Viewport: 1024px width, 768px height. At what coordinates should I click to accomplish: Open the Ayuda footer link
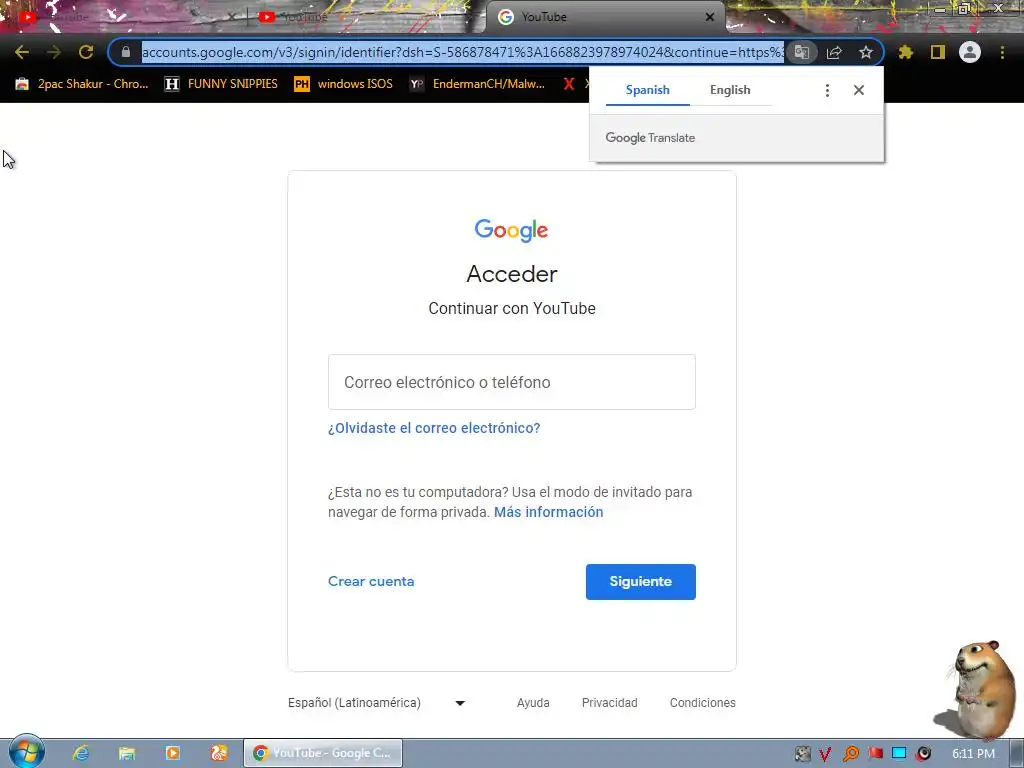pos(533,703)
